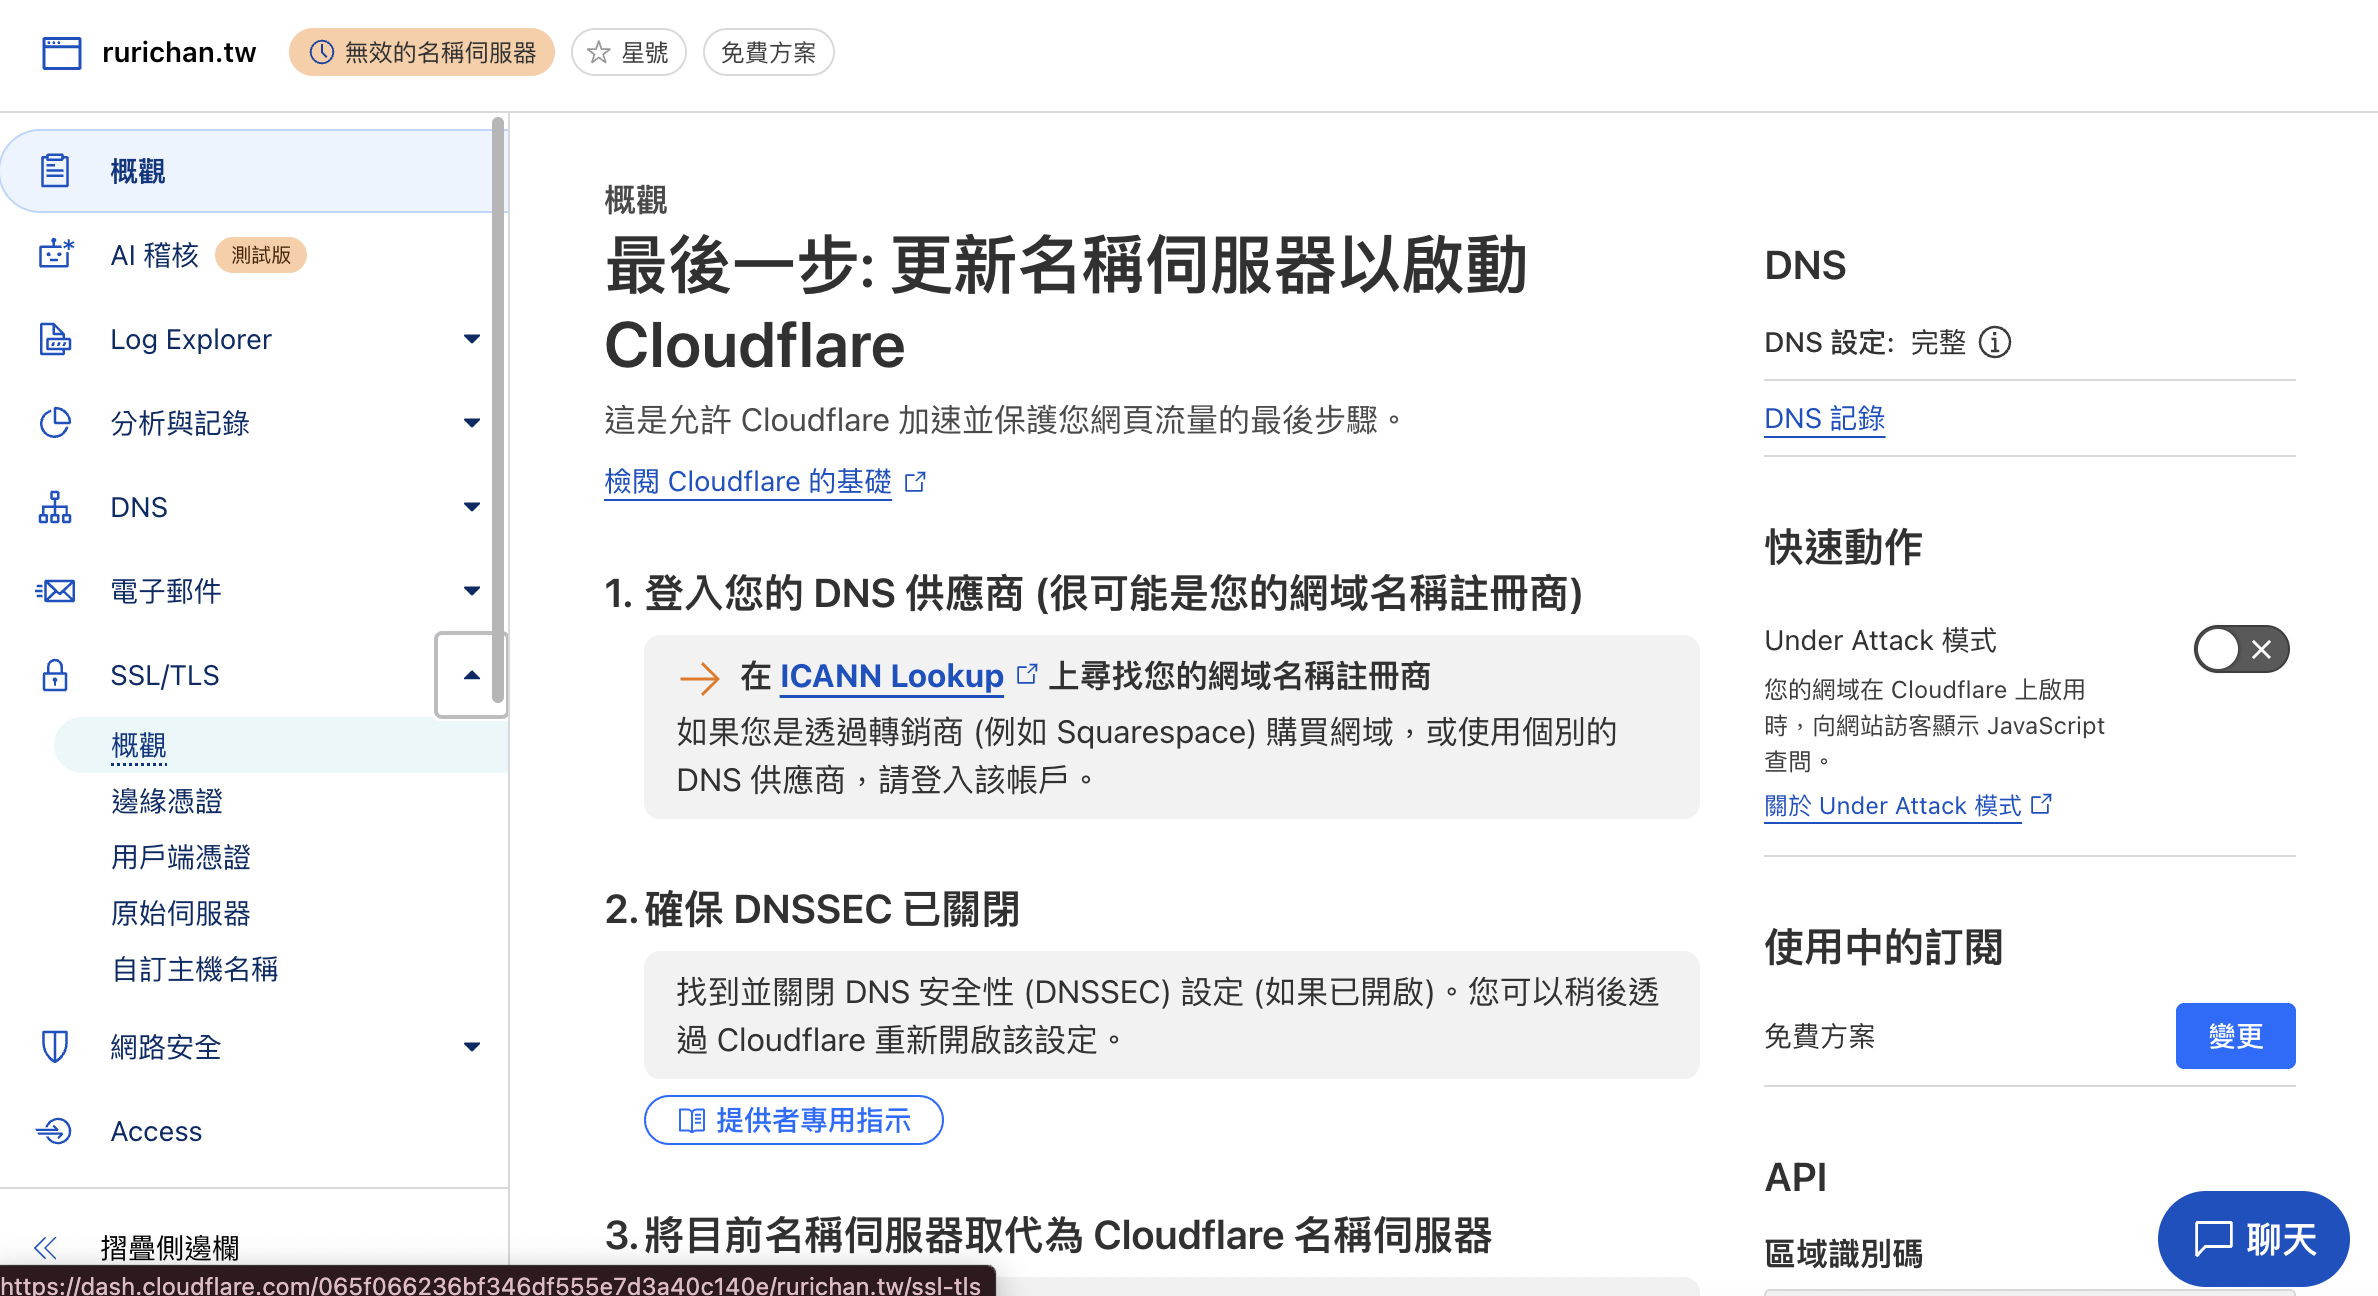Select 原始伺服器 under SSL/TLS
The image size is (2378, 1296).
tap(181, 913)
